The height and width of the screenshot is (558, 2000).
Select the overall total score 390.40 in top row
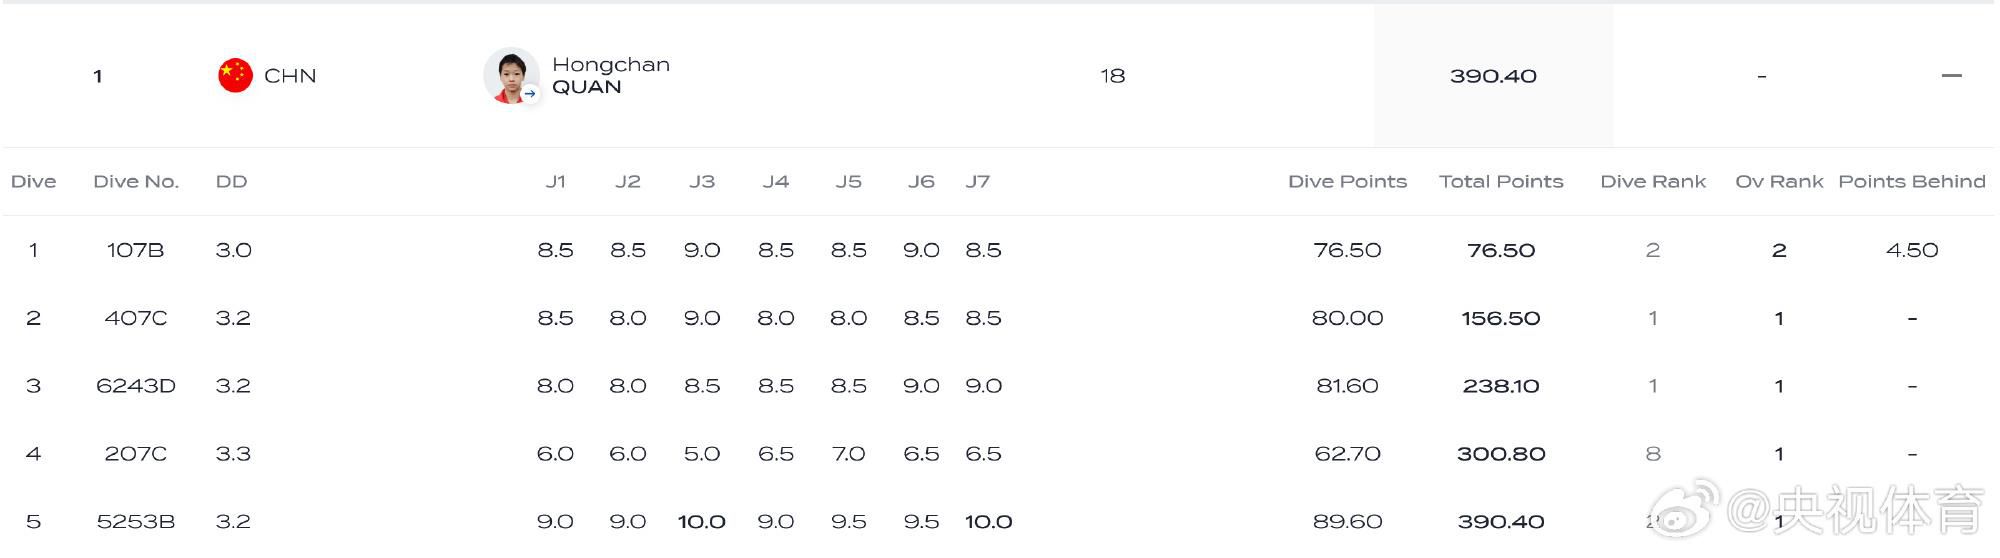coord(1493,76)
